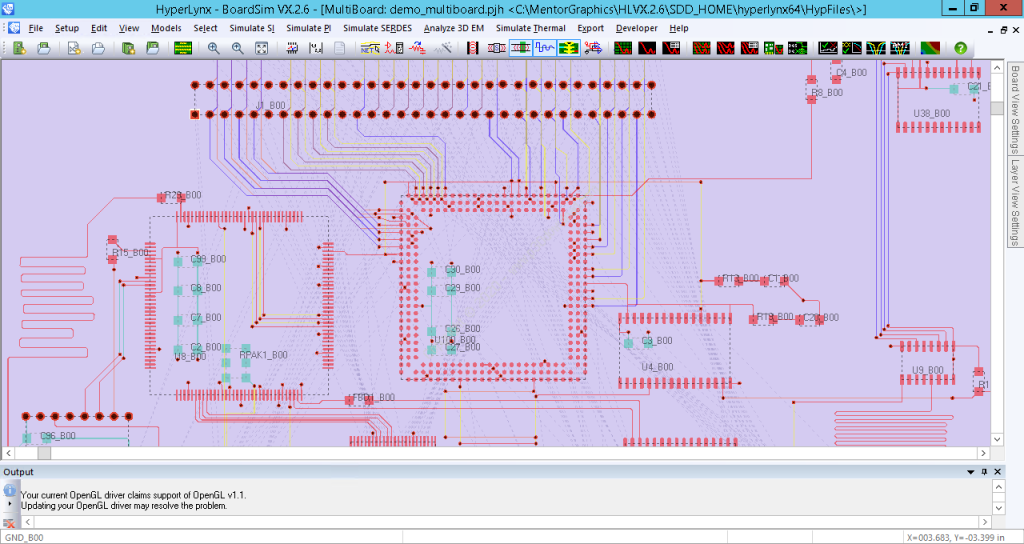Click the board view vertical scroll up arrow
Image resolution: width=1024 pixels, height=544 pixels.
(x=997, y=67)
